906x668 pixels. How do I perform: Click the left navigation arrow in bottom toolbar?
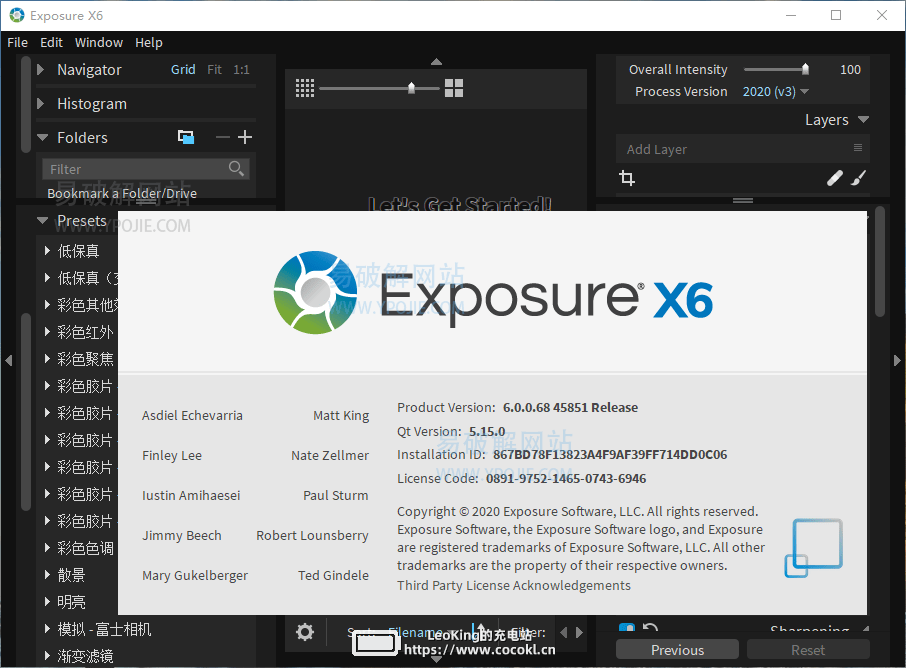pyautogui.click(x=564, y=633)
